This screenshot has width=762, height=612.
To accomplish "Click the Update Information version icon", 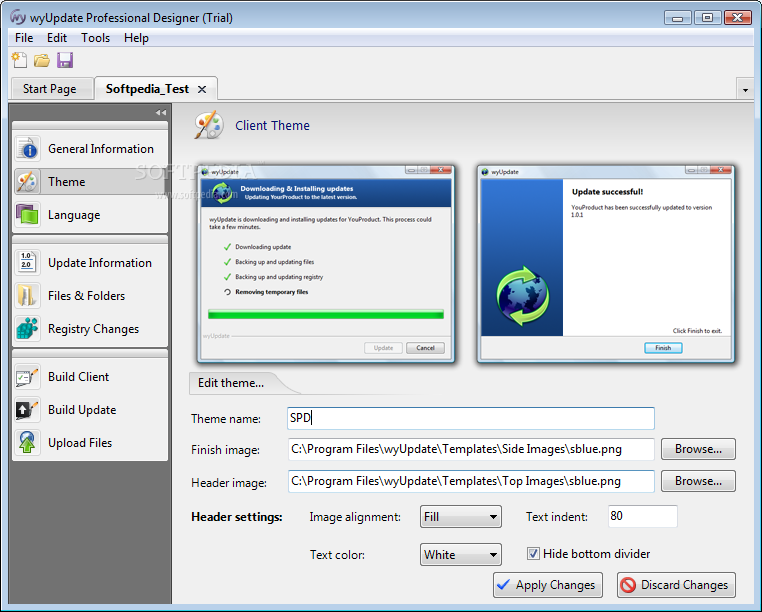I will point(27,262).
